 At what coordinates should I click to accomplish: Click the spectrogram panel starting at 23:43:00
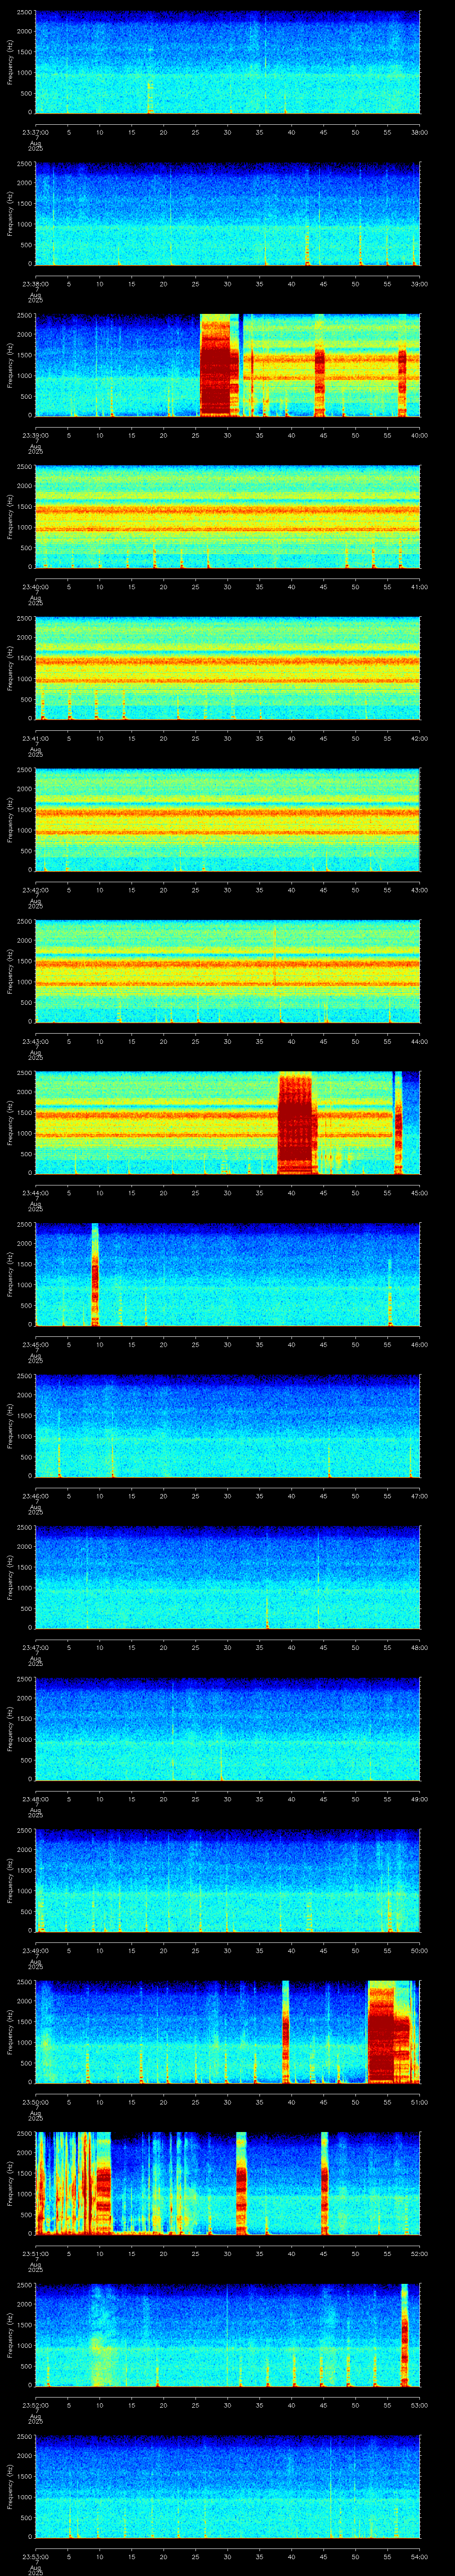click(x=227, y=971)
